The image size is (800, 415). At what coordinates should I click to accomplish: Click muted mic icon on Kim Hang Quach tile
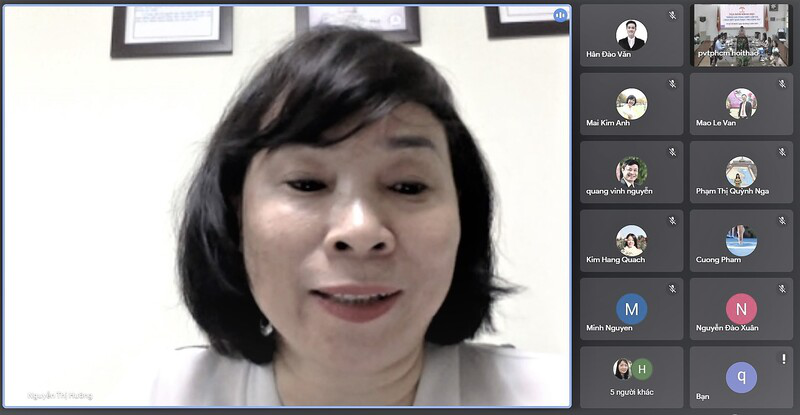pos(673,221)
